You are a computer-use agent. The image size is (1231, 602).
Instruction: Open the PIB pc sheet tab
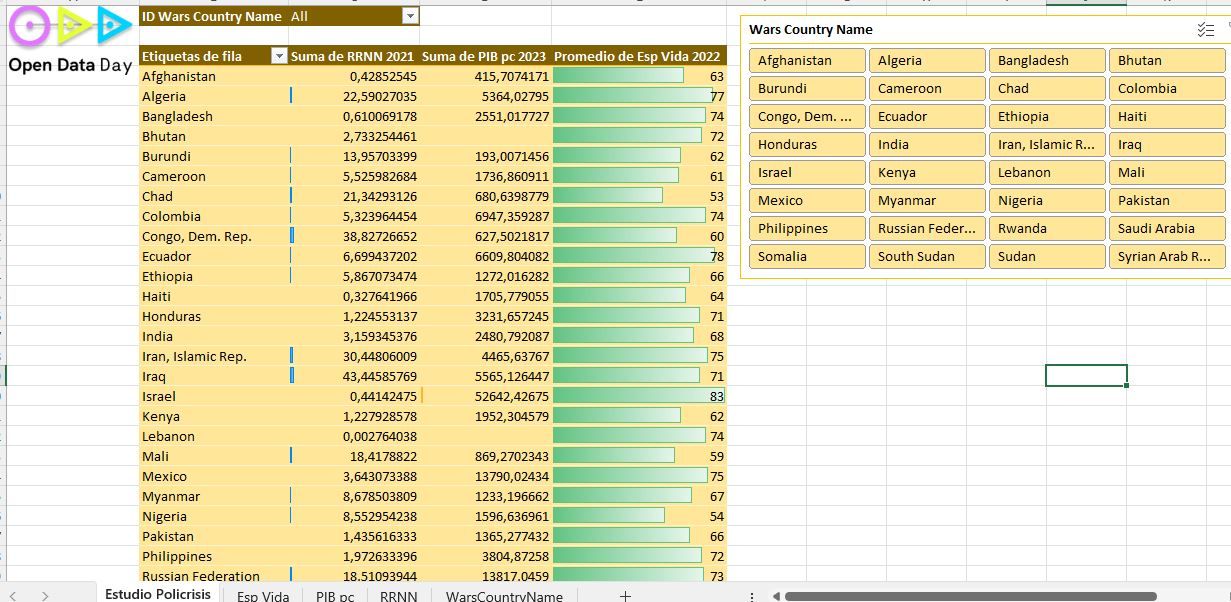(x=335, y=596)
